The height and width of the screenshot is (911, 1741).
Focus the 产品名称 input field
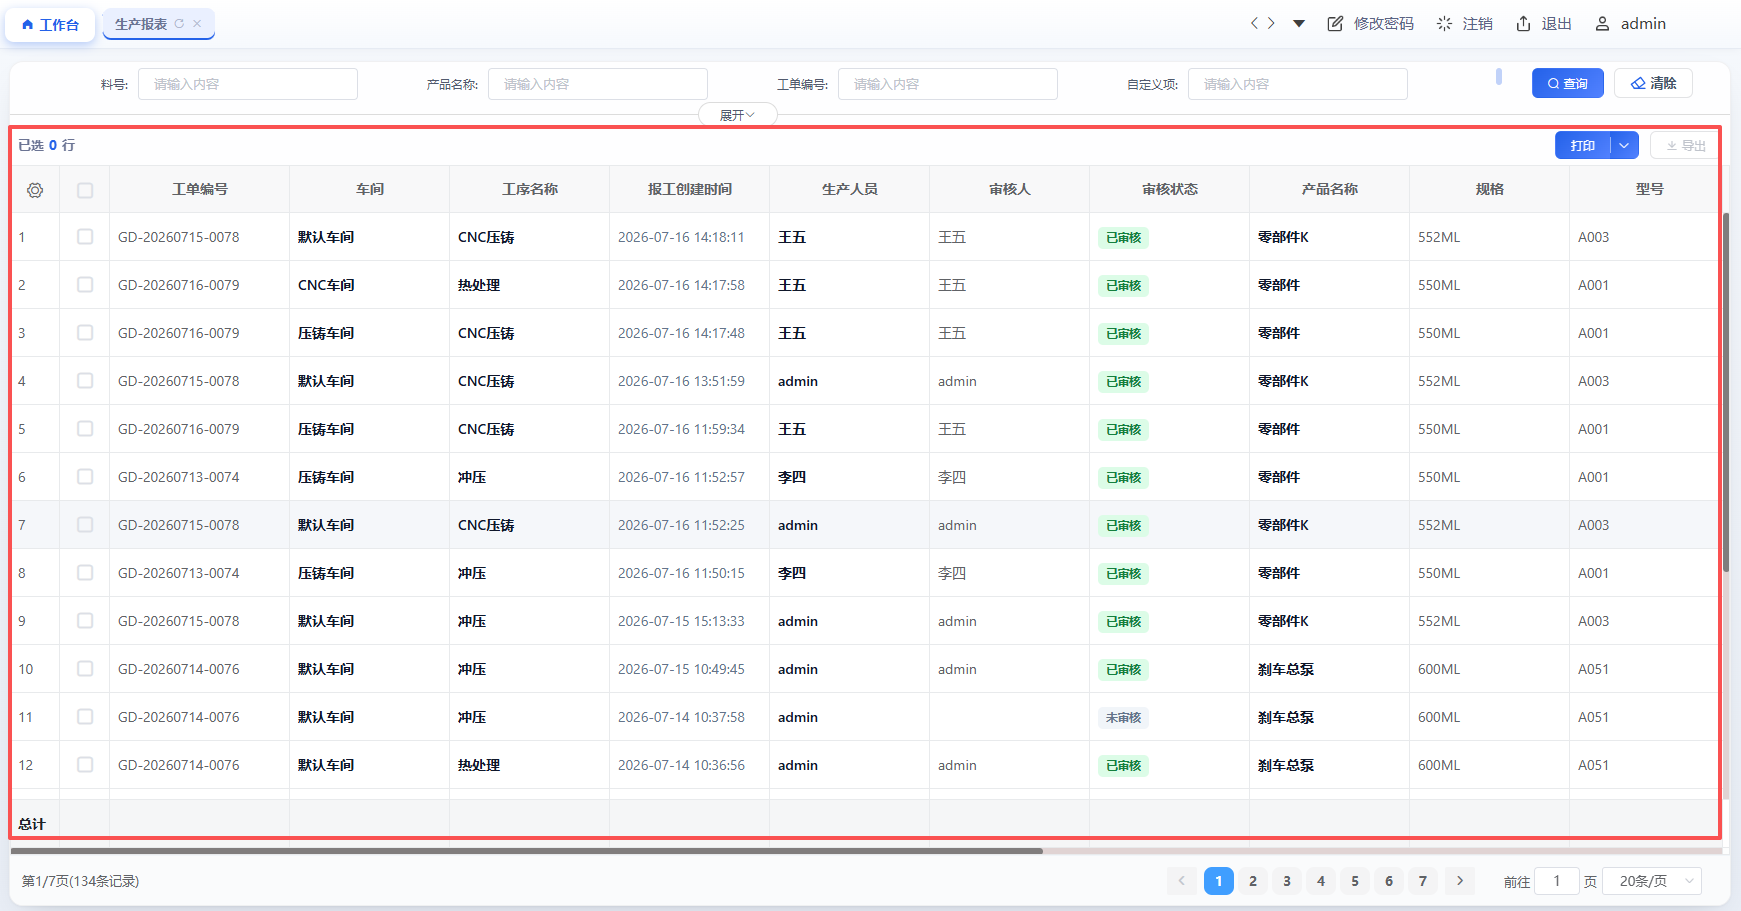(x=598, y=84)
